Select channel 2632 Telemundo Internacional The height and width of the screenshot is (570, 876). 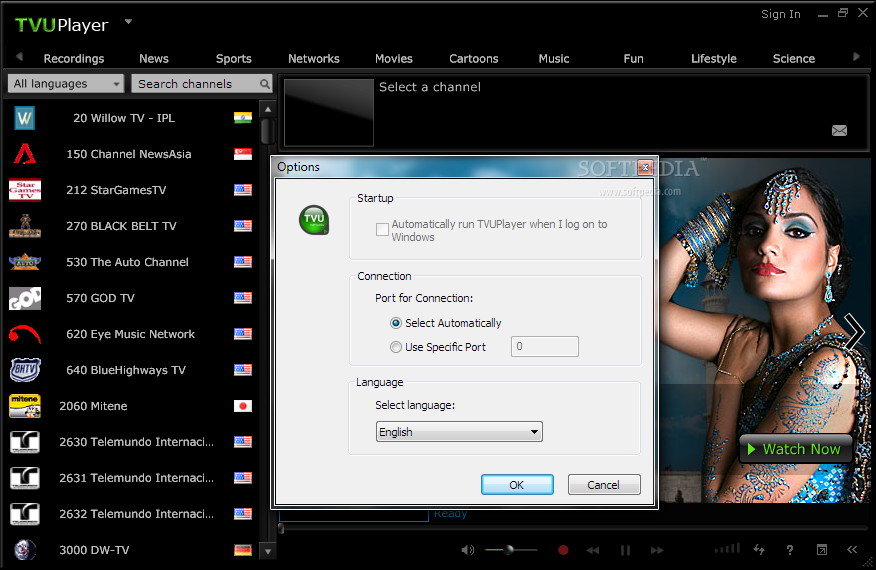click(132, 514)
